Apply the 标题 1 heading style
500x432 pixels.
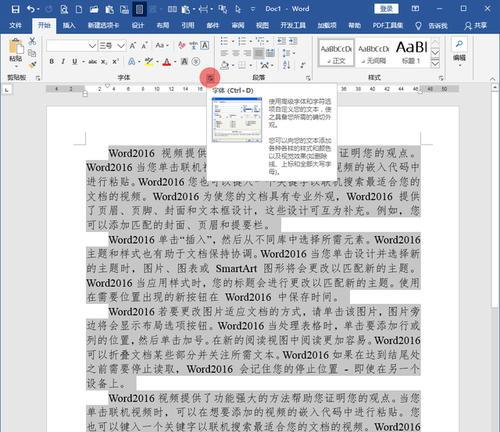[x=411, y=52]
